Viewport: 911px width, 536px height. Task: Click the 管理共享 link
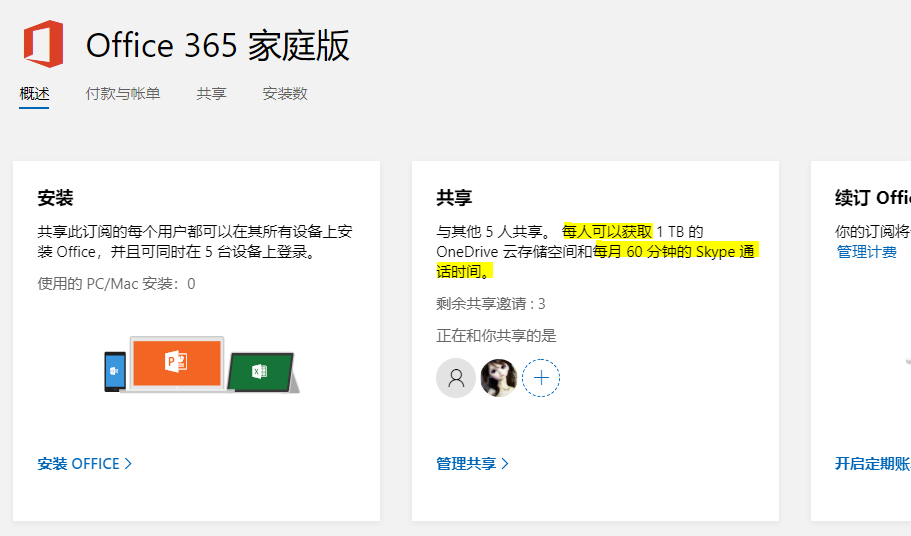point(472,463)
